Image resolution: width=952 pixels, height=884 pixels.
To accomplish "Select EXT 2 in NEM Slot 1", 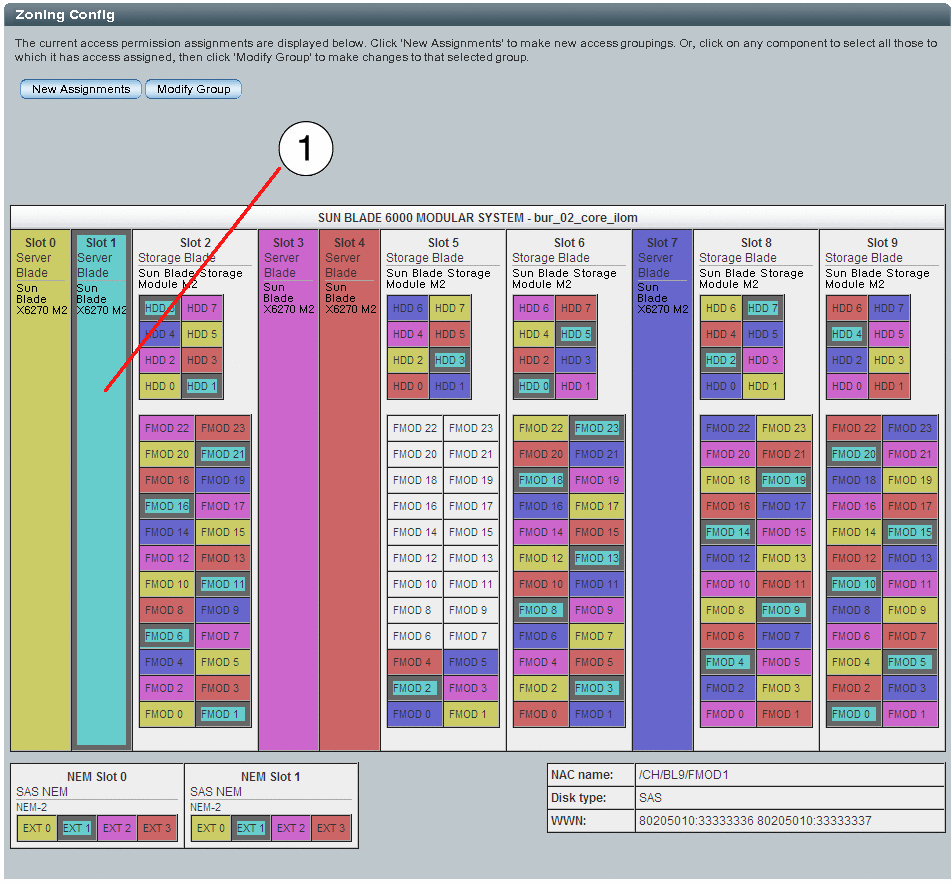I will pyautogui.click(x=291, y=828).
